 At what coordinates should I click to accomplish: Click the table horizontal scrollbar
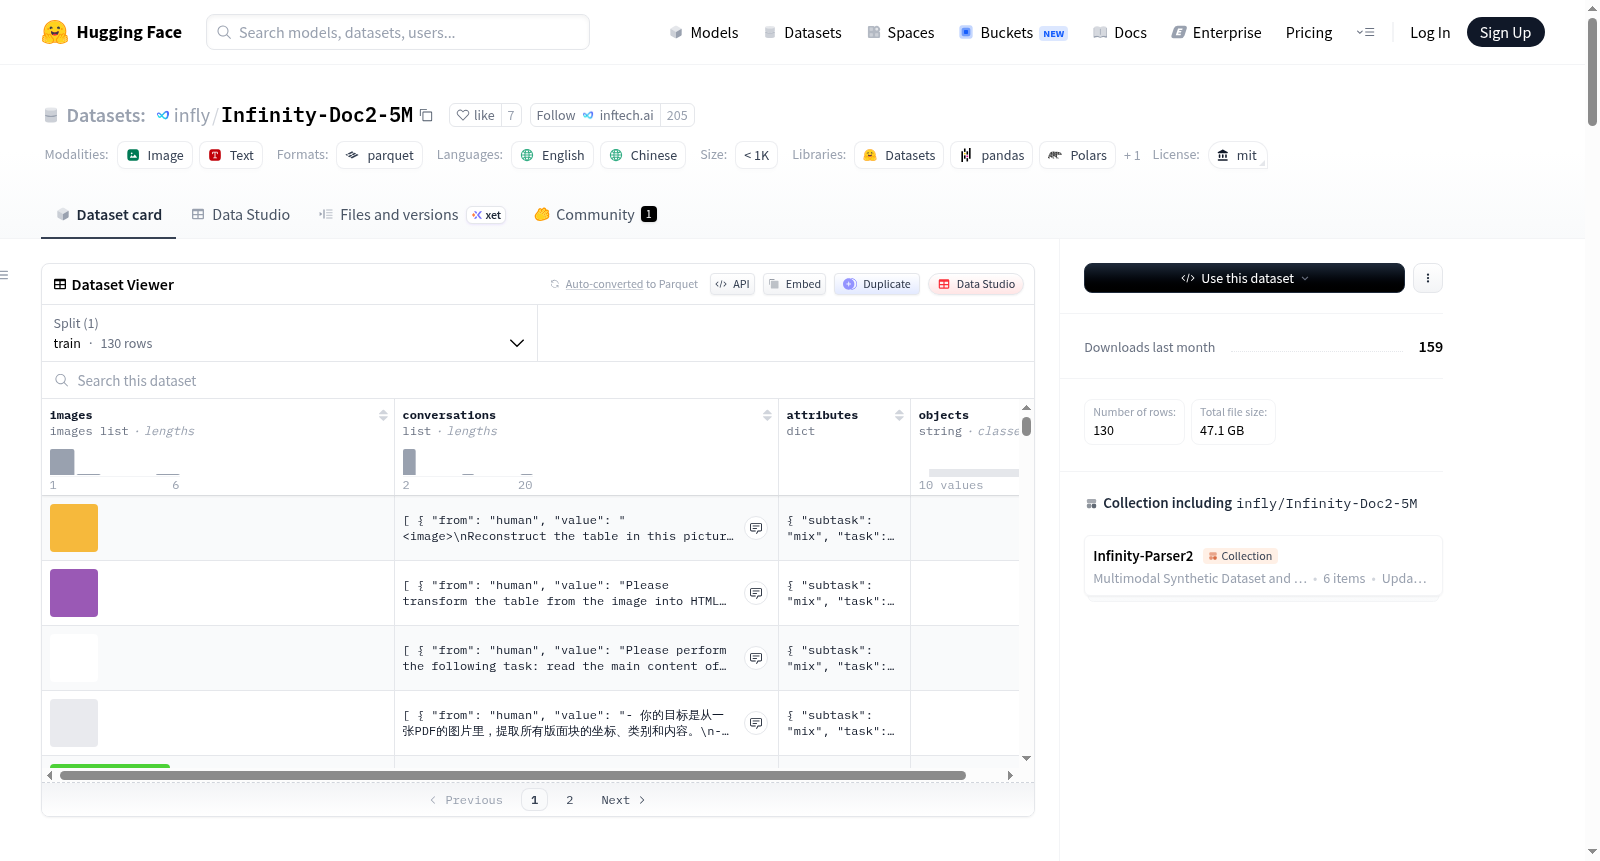point(513,775)
